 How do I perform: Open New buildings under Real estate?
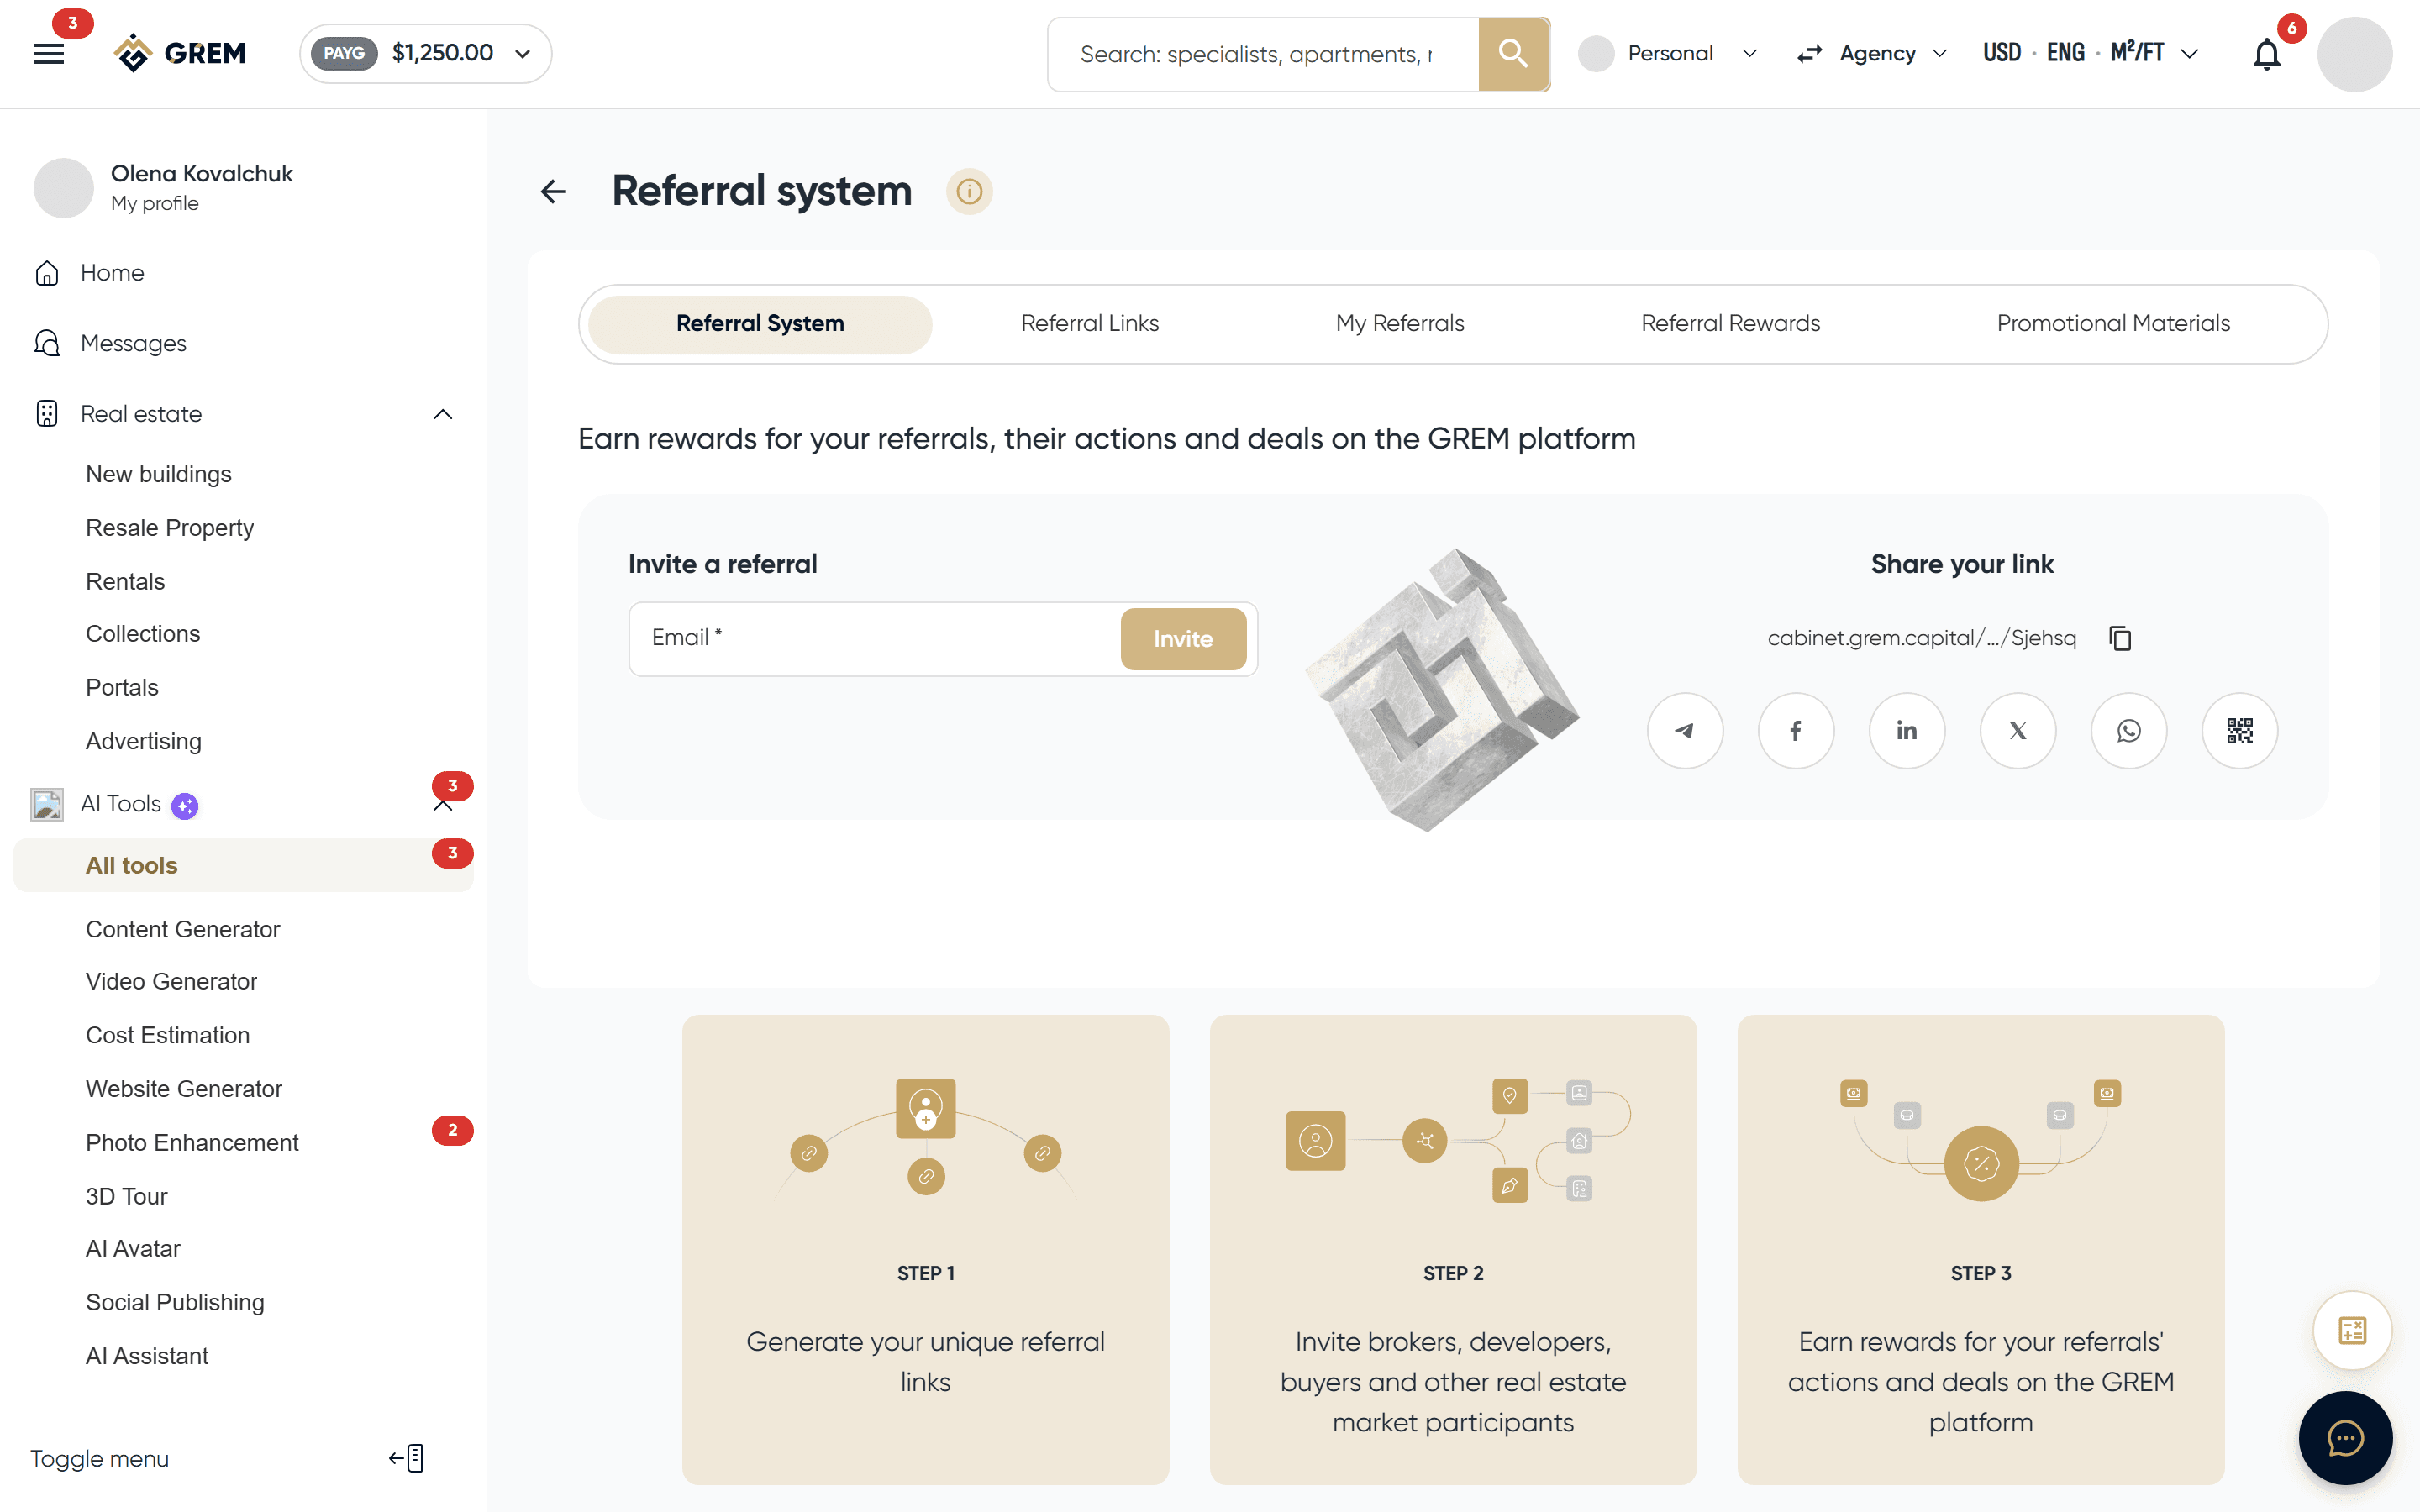tap(158, 474)
